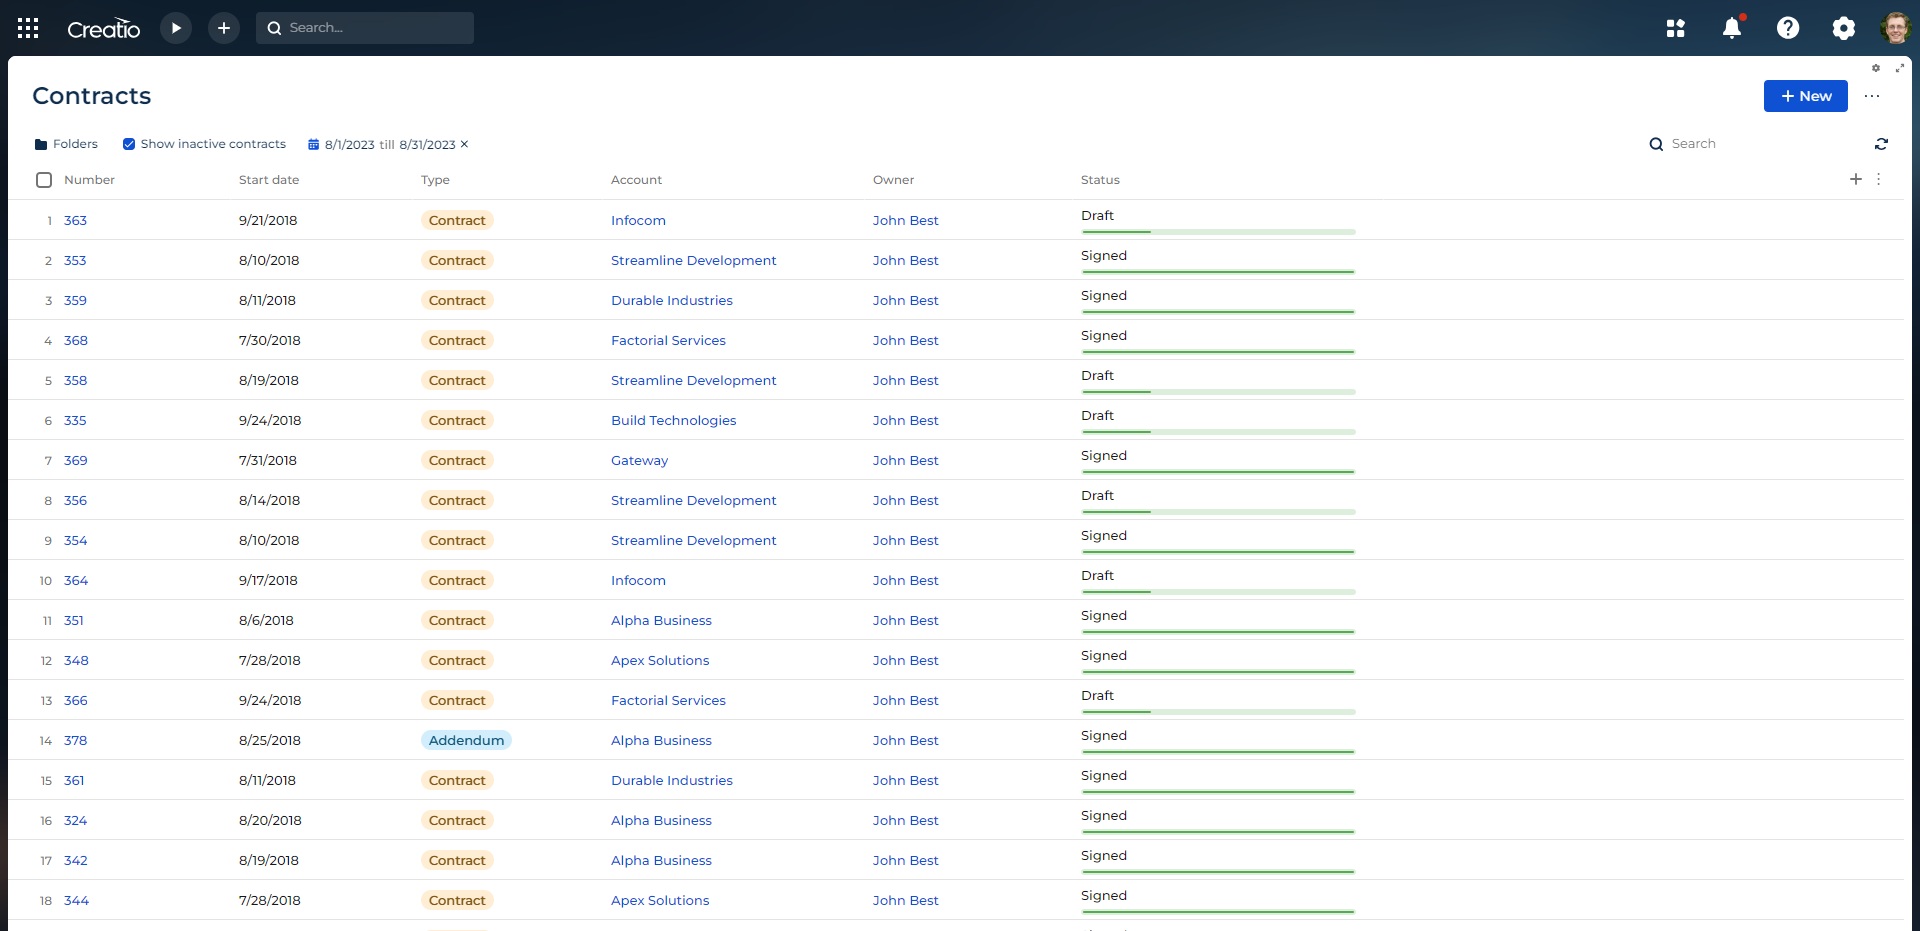The width and height of the screenshot is (1920, 931).
Task: Open help using the question mark icon
Action: click(x=1788, y=27)
